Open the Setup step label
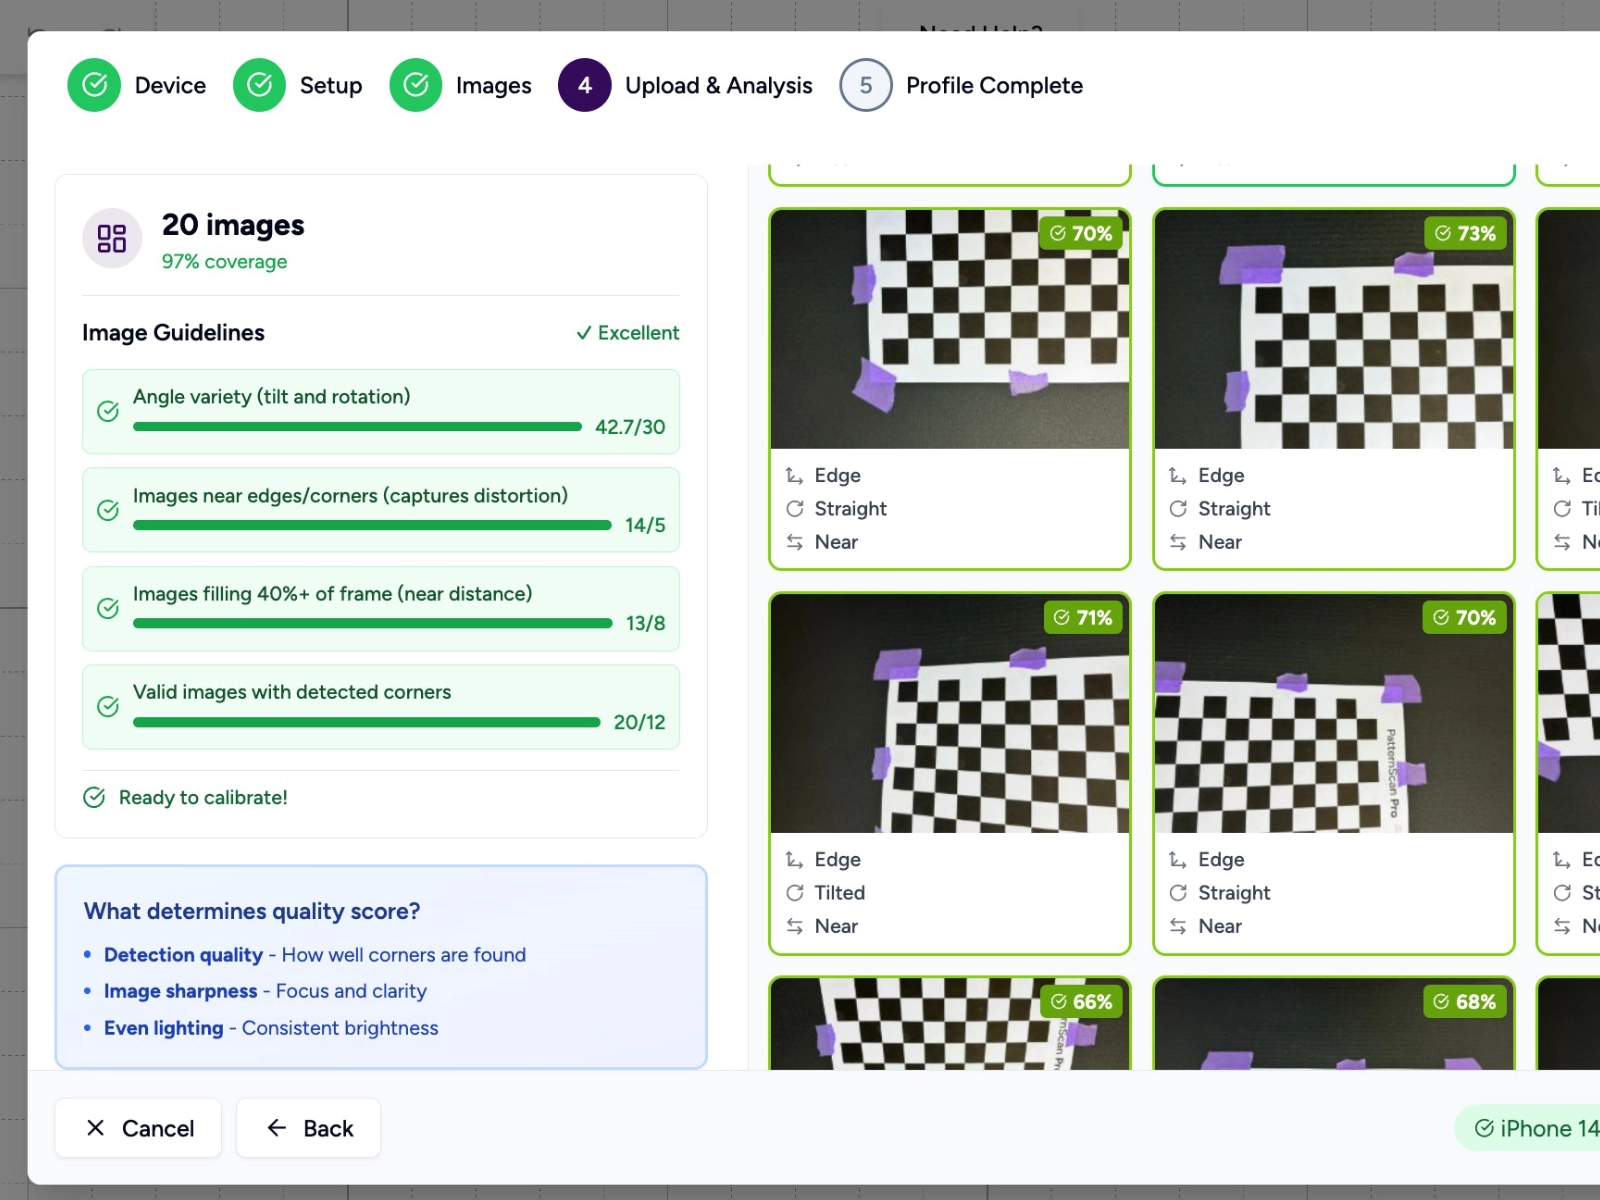Screen dimensions: 1600x1200 click(x=331, y=86)
